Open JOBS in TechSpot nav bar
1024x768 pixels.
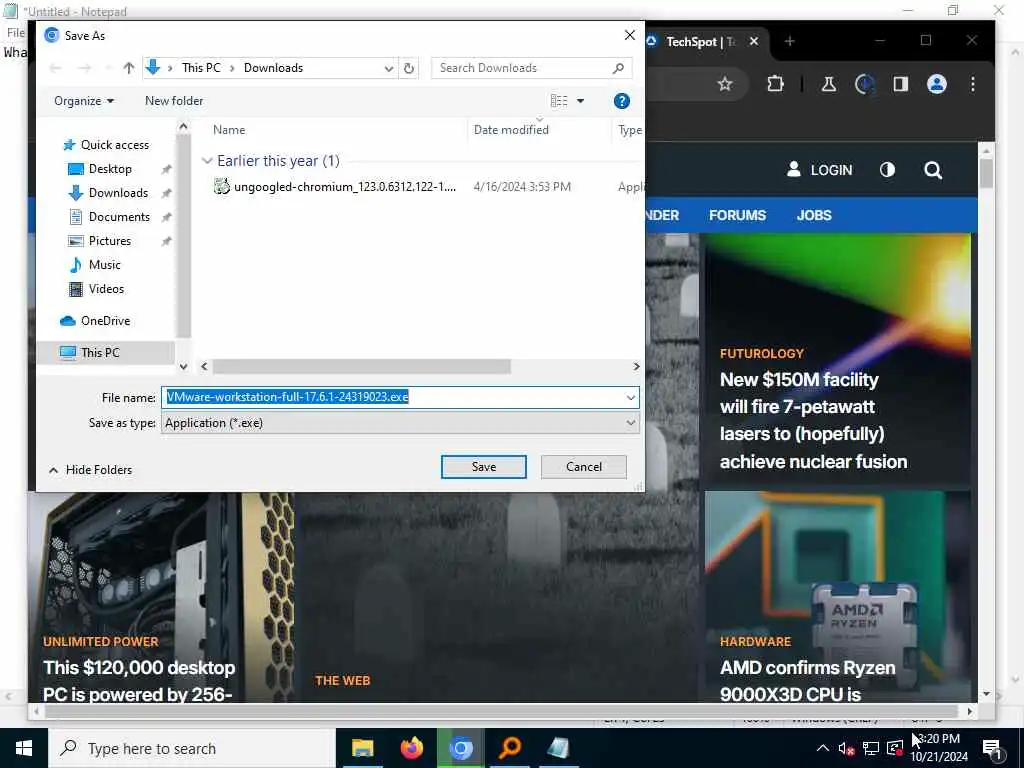814,215
